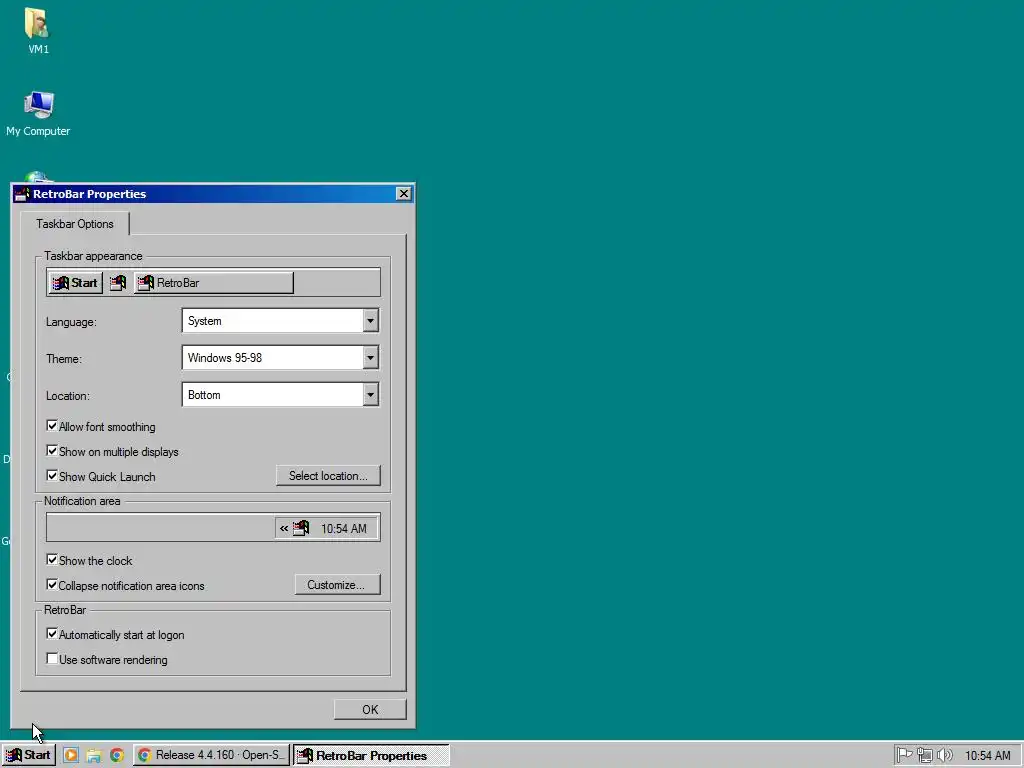The width and height of the screenshot is (1024, 768).
Task: Select the Taskbar Options tab
Action: pyautogui.click(x=74, y=224)
